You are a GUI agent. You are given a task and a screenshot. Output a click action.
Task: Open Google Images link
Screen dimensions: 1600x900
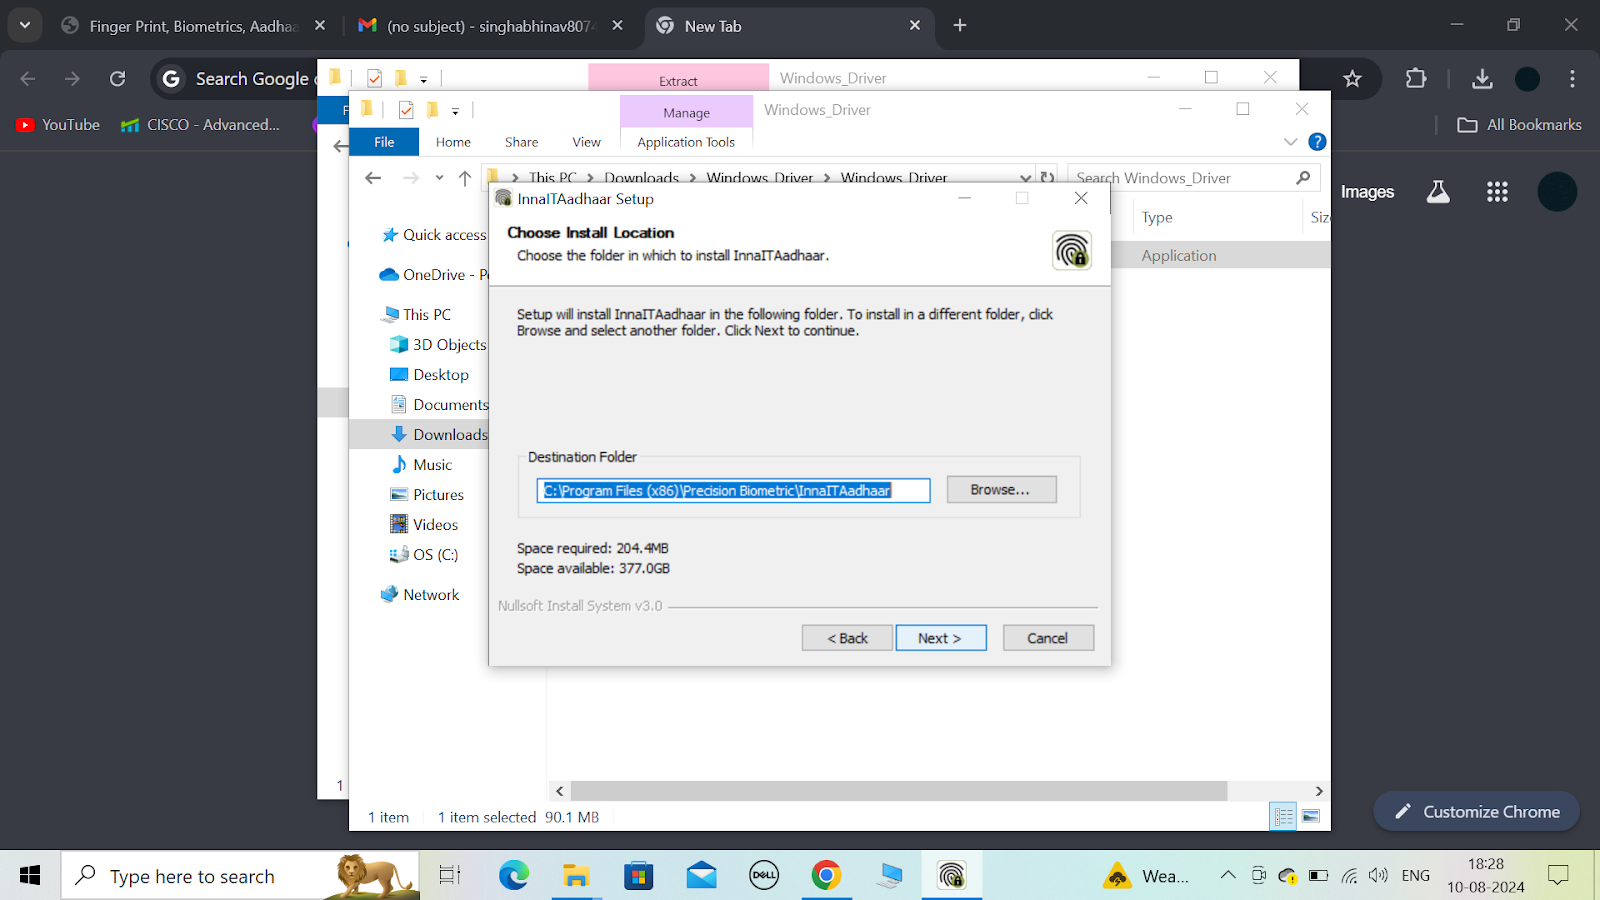click(x=1367, y=192)
